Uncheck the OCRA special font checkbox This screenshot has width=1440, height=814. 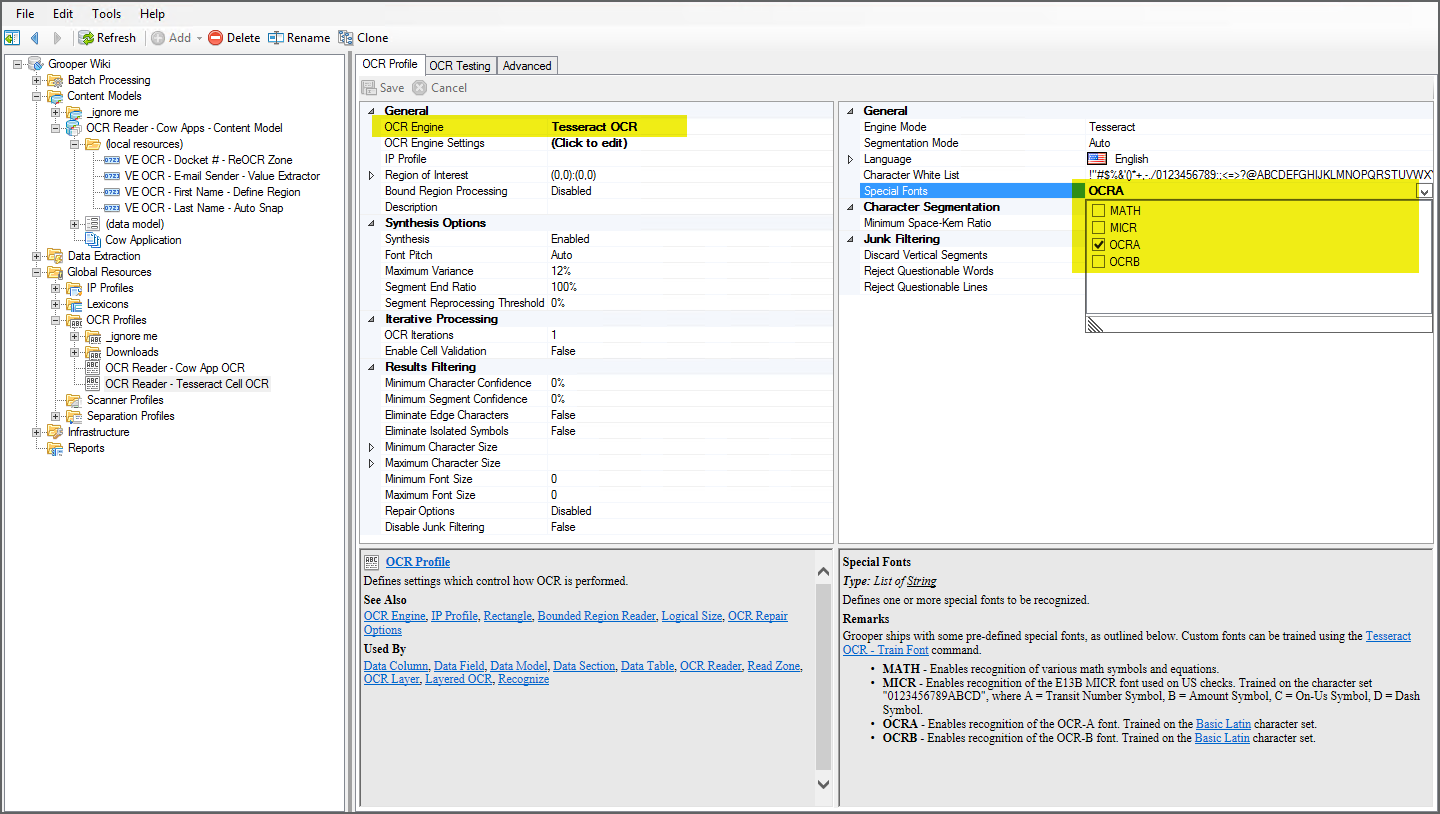(x=1099, y=245)
